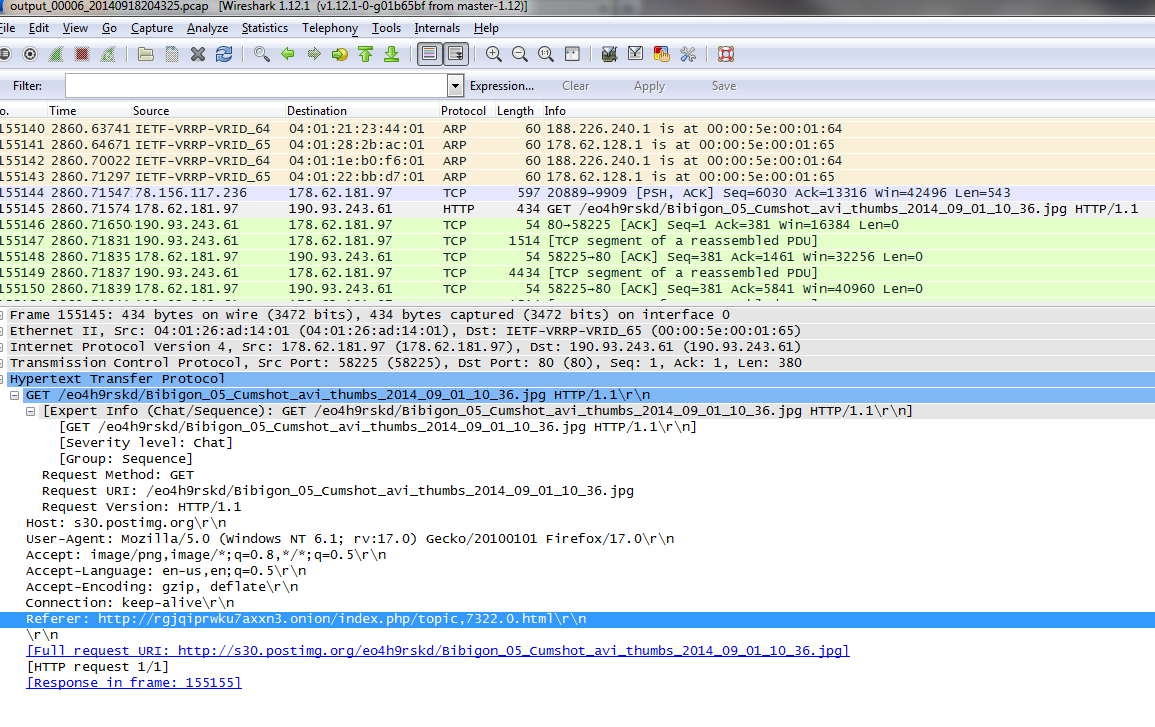This screenshot has width=1155, height=727.
Task: Toggle auto scroll during live capture
Action: (x=456, y=55)
